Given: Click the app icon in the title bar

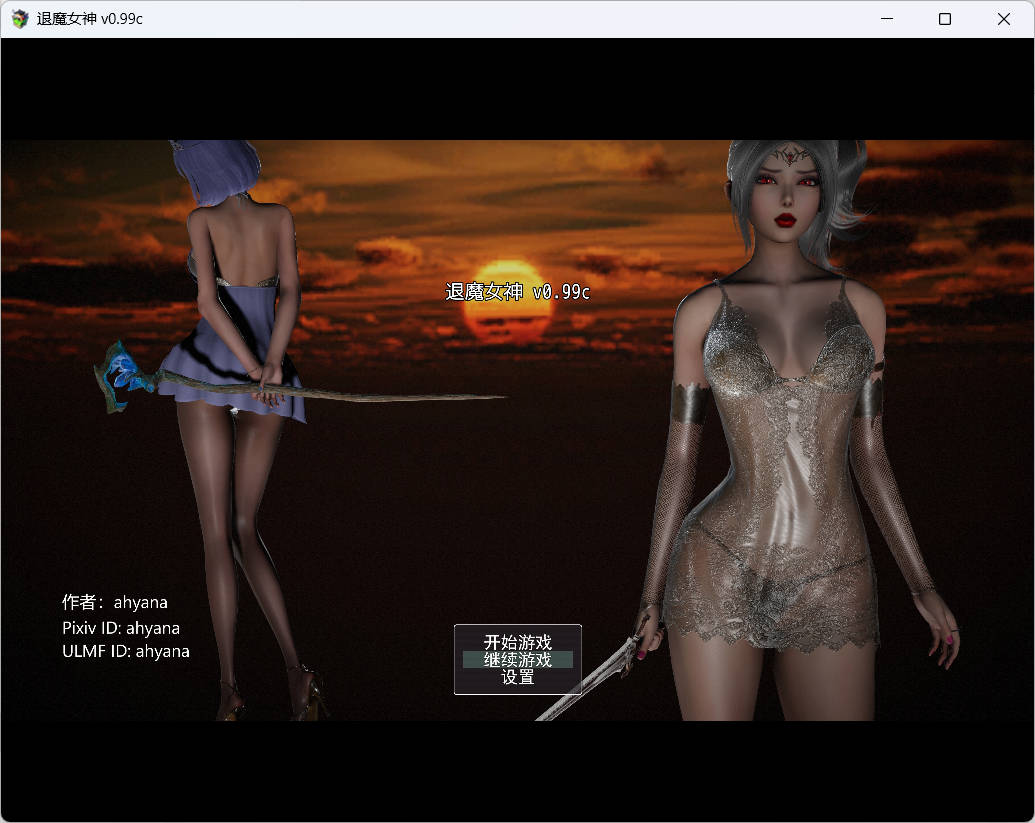Looking at the screenshot, I should point(19,18).
